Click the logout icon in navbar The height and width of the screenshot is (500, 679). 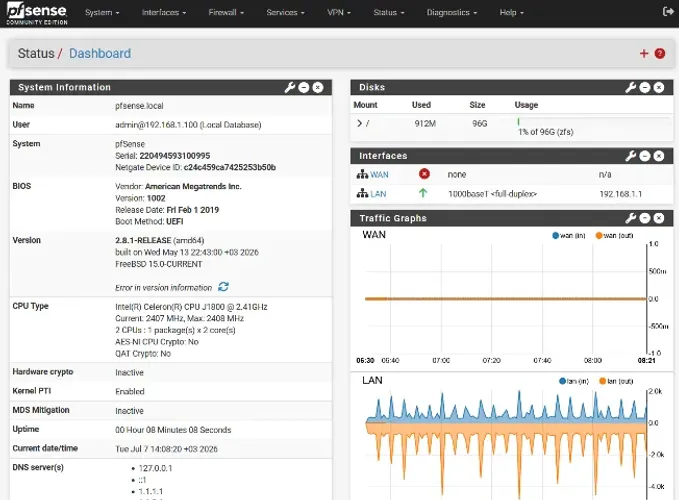click(668, 12)
